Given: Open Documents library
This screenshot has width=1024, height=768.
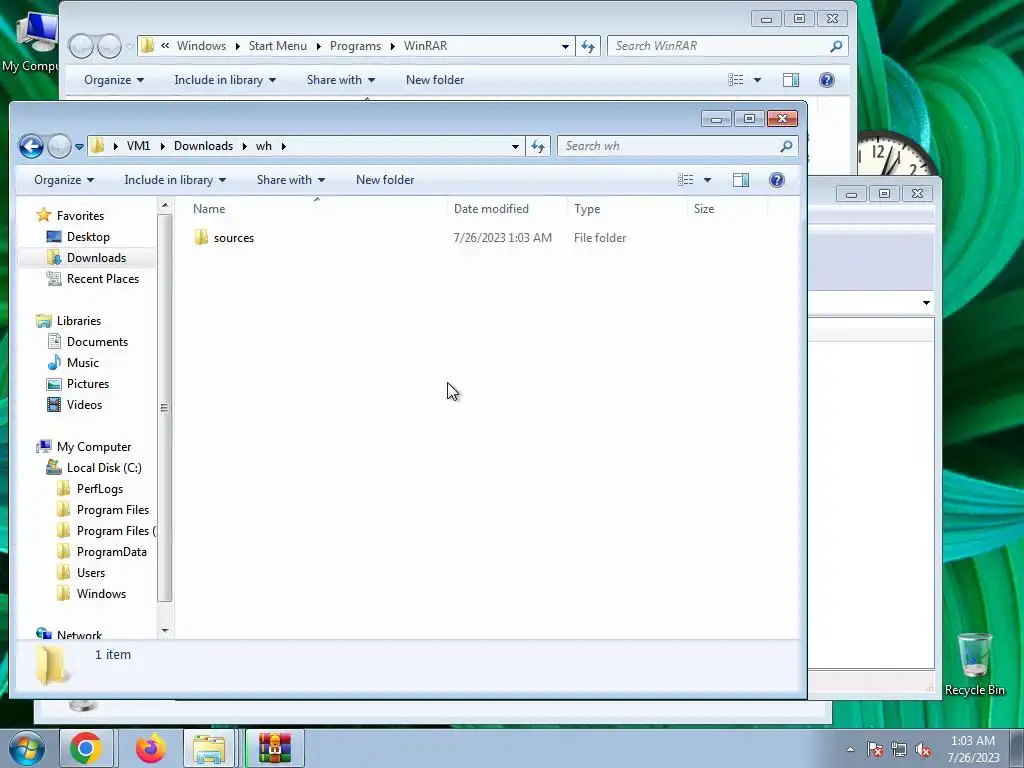Looking at the screenshot, I should [x=97, y=342].
